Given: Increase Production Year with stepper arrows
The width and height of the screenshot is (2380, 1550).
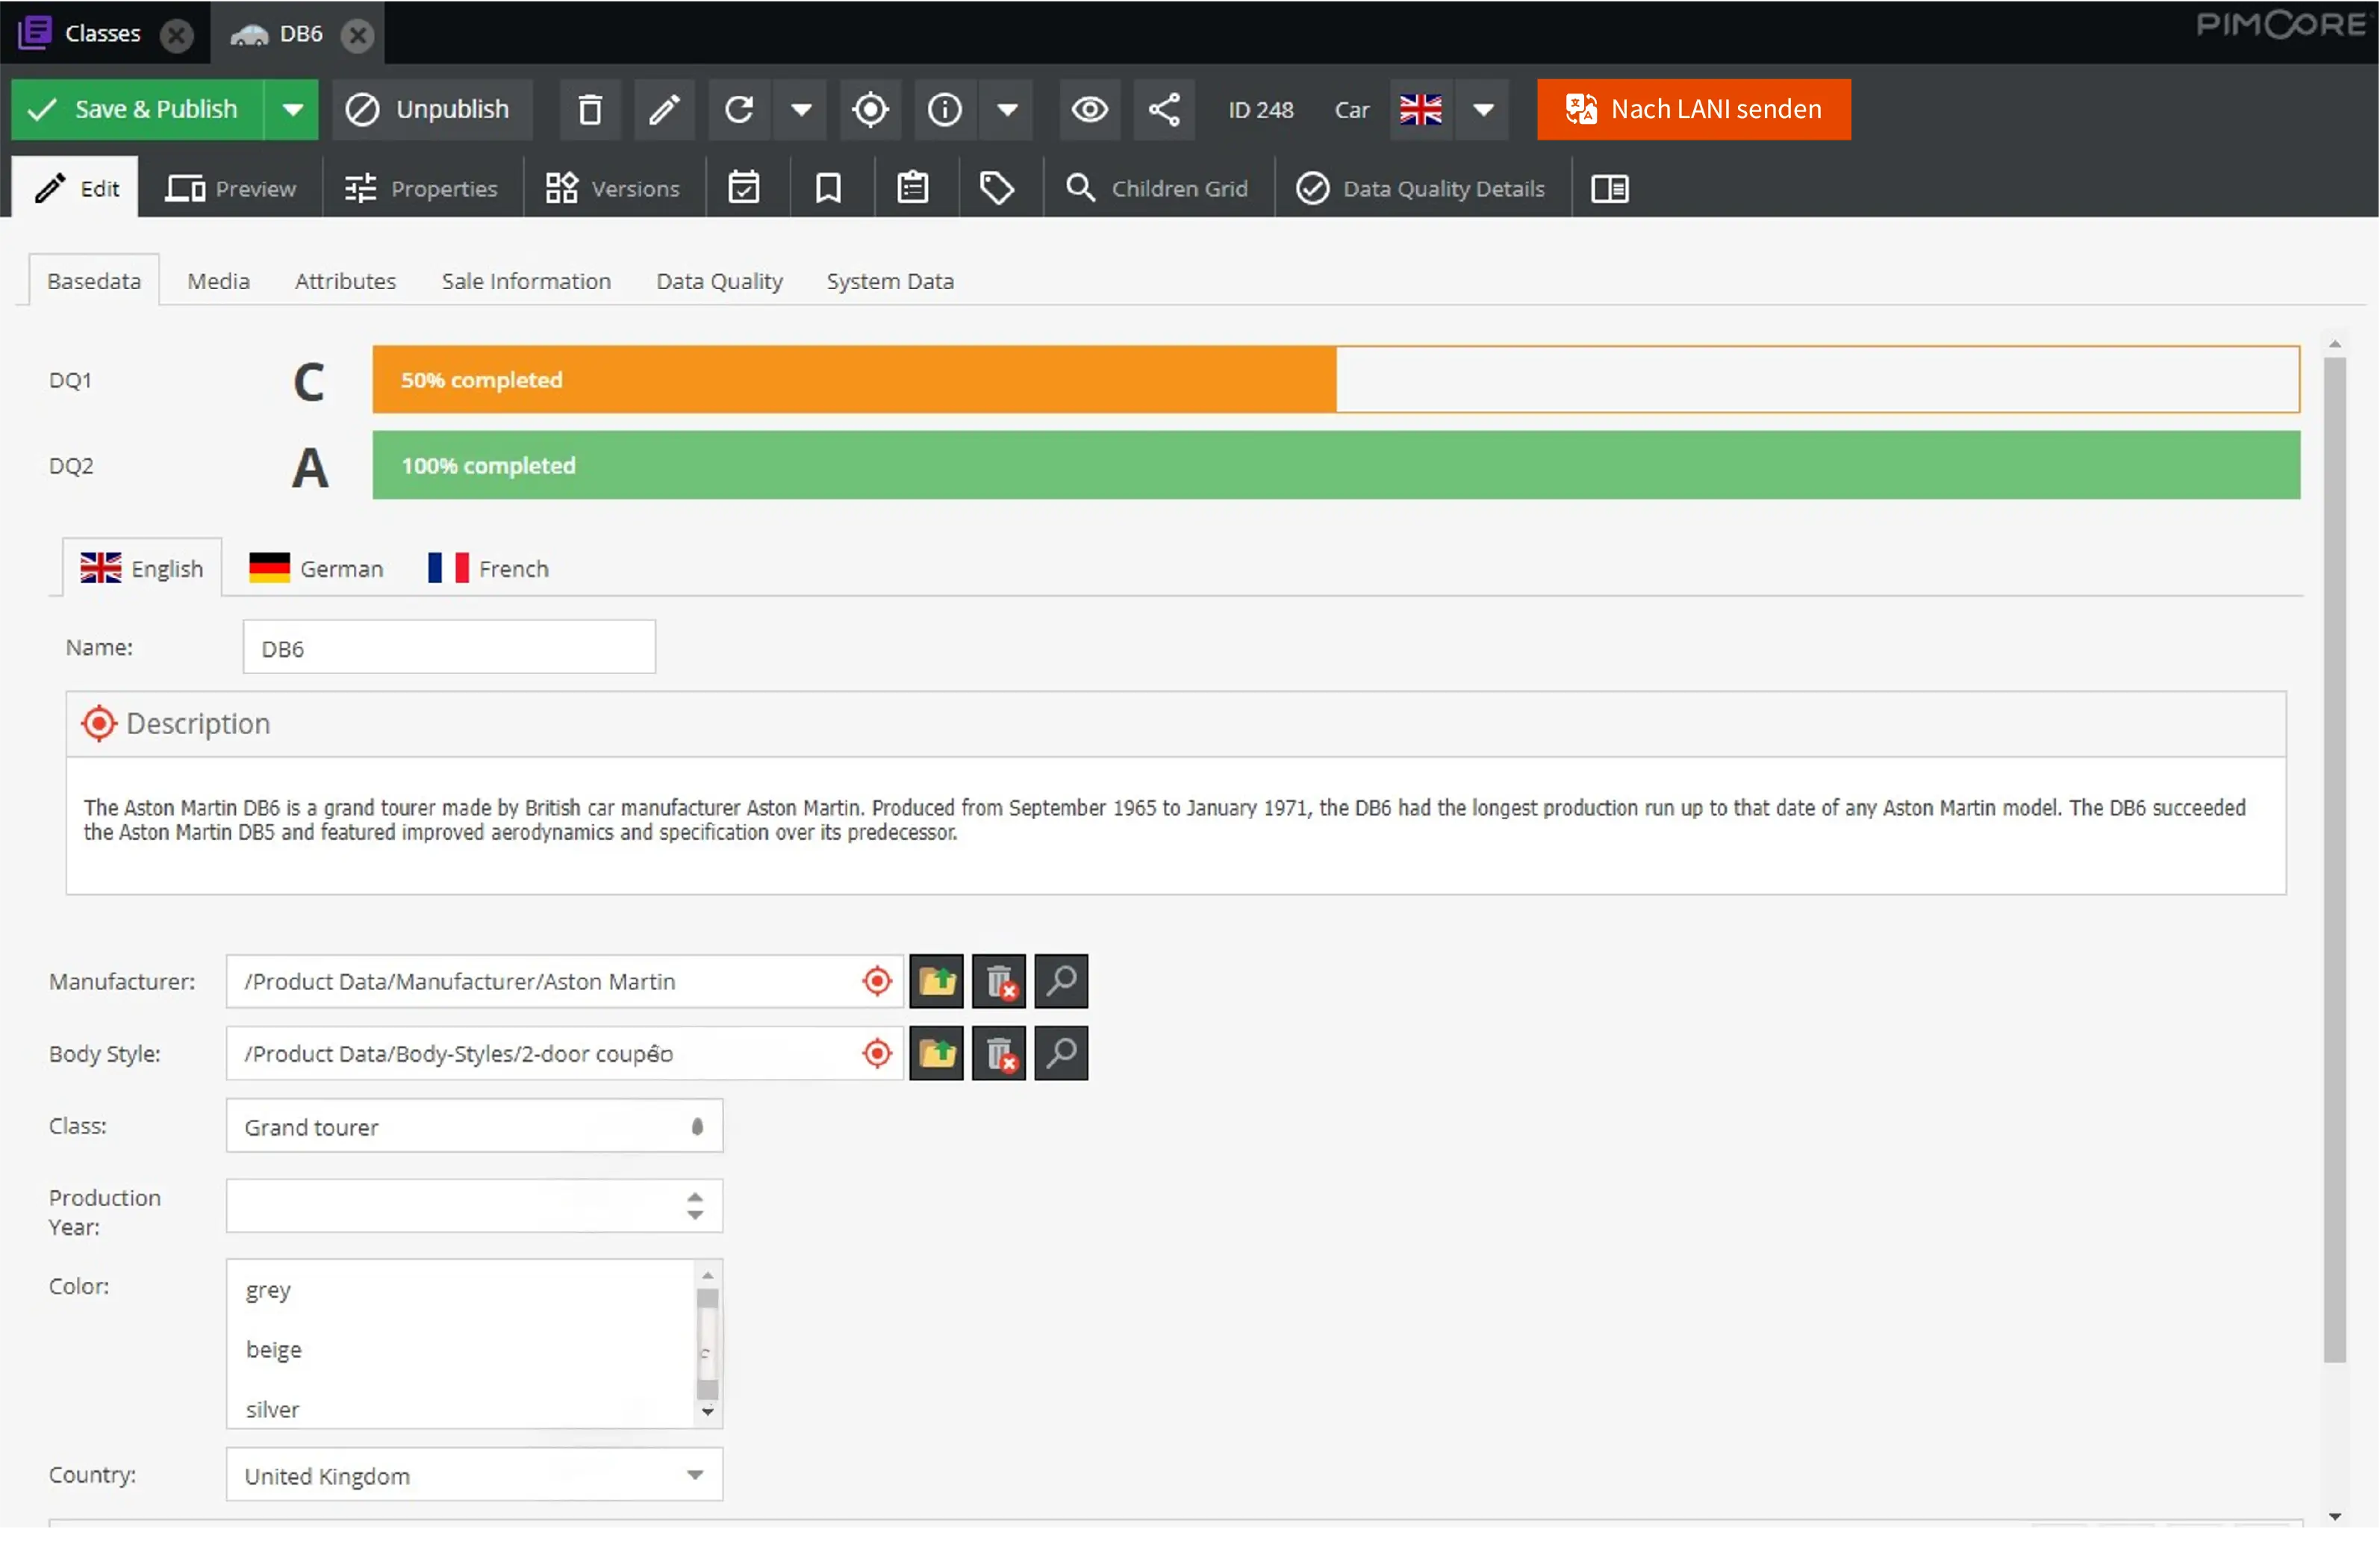Looking at the screenshot, I should pos(695,1196).
